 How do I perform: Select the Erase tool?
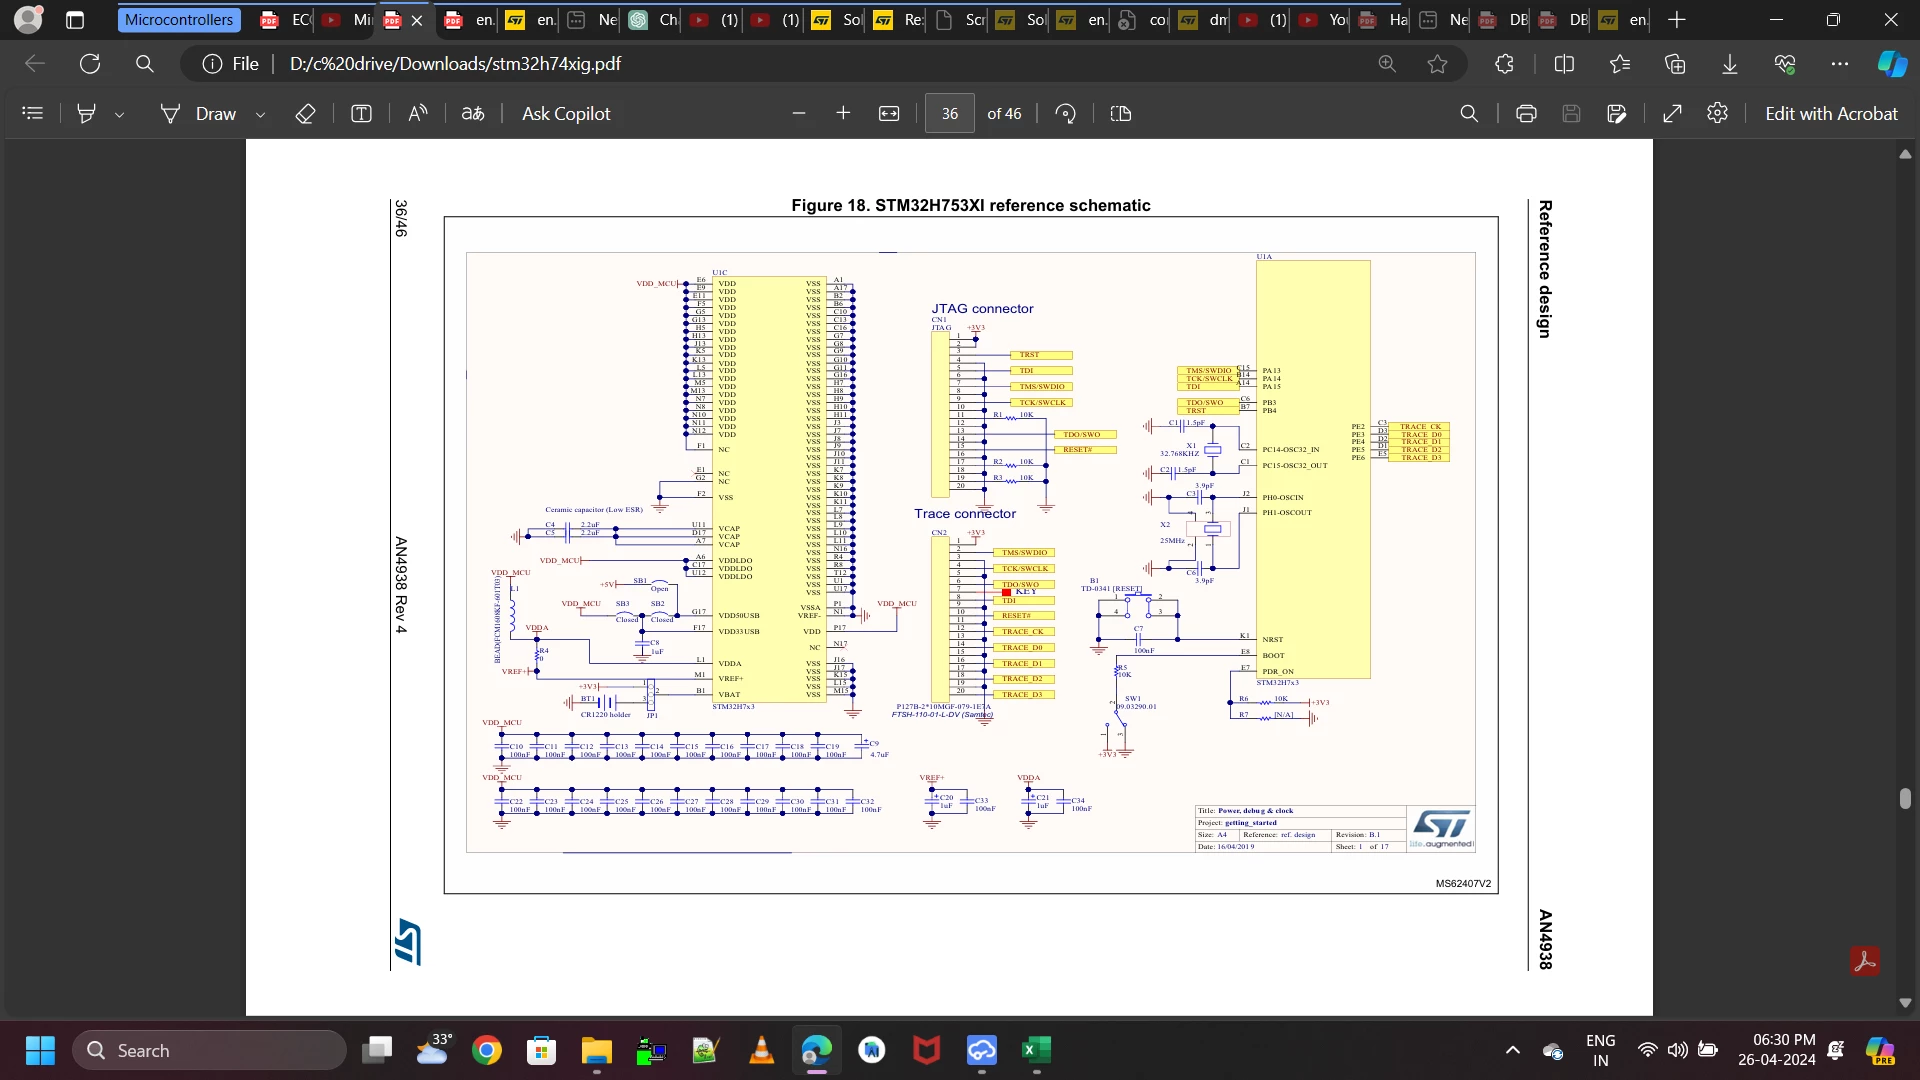(x=306, y=114)
